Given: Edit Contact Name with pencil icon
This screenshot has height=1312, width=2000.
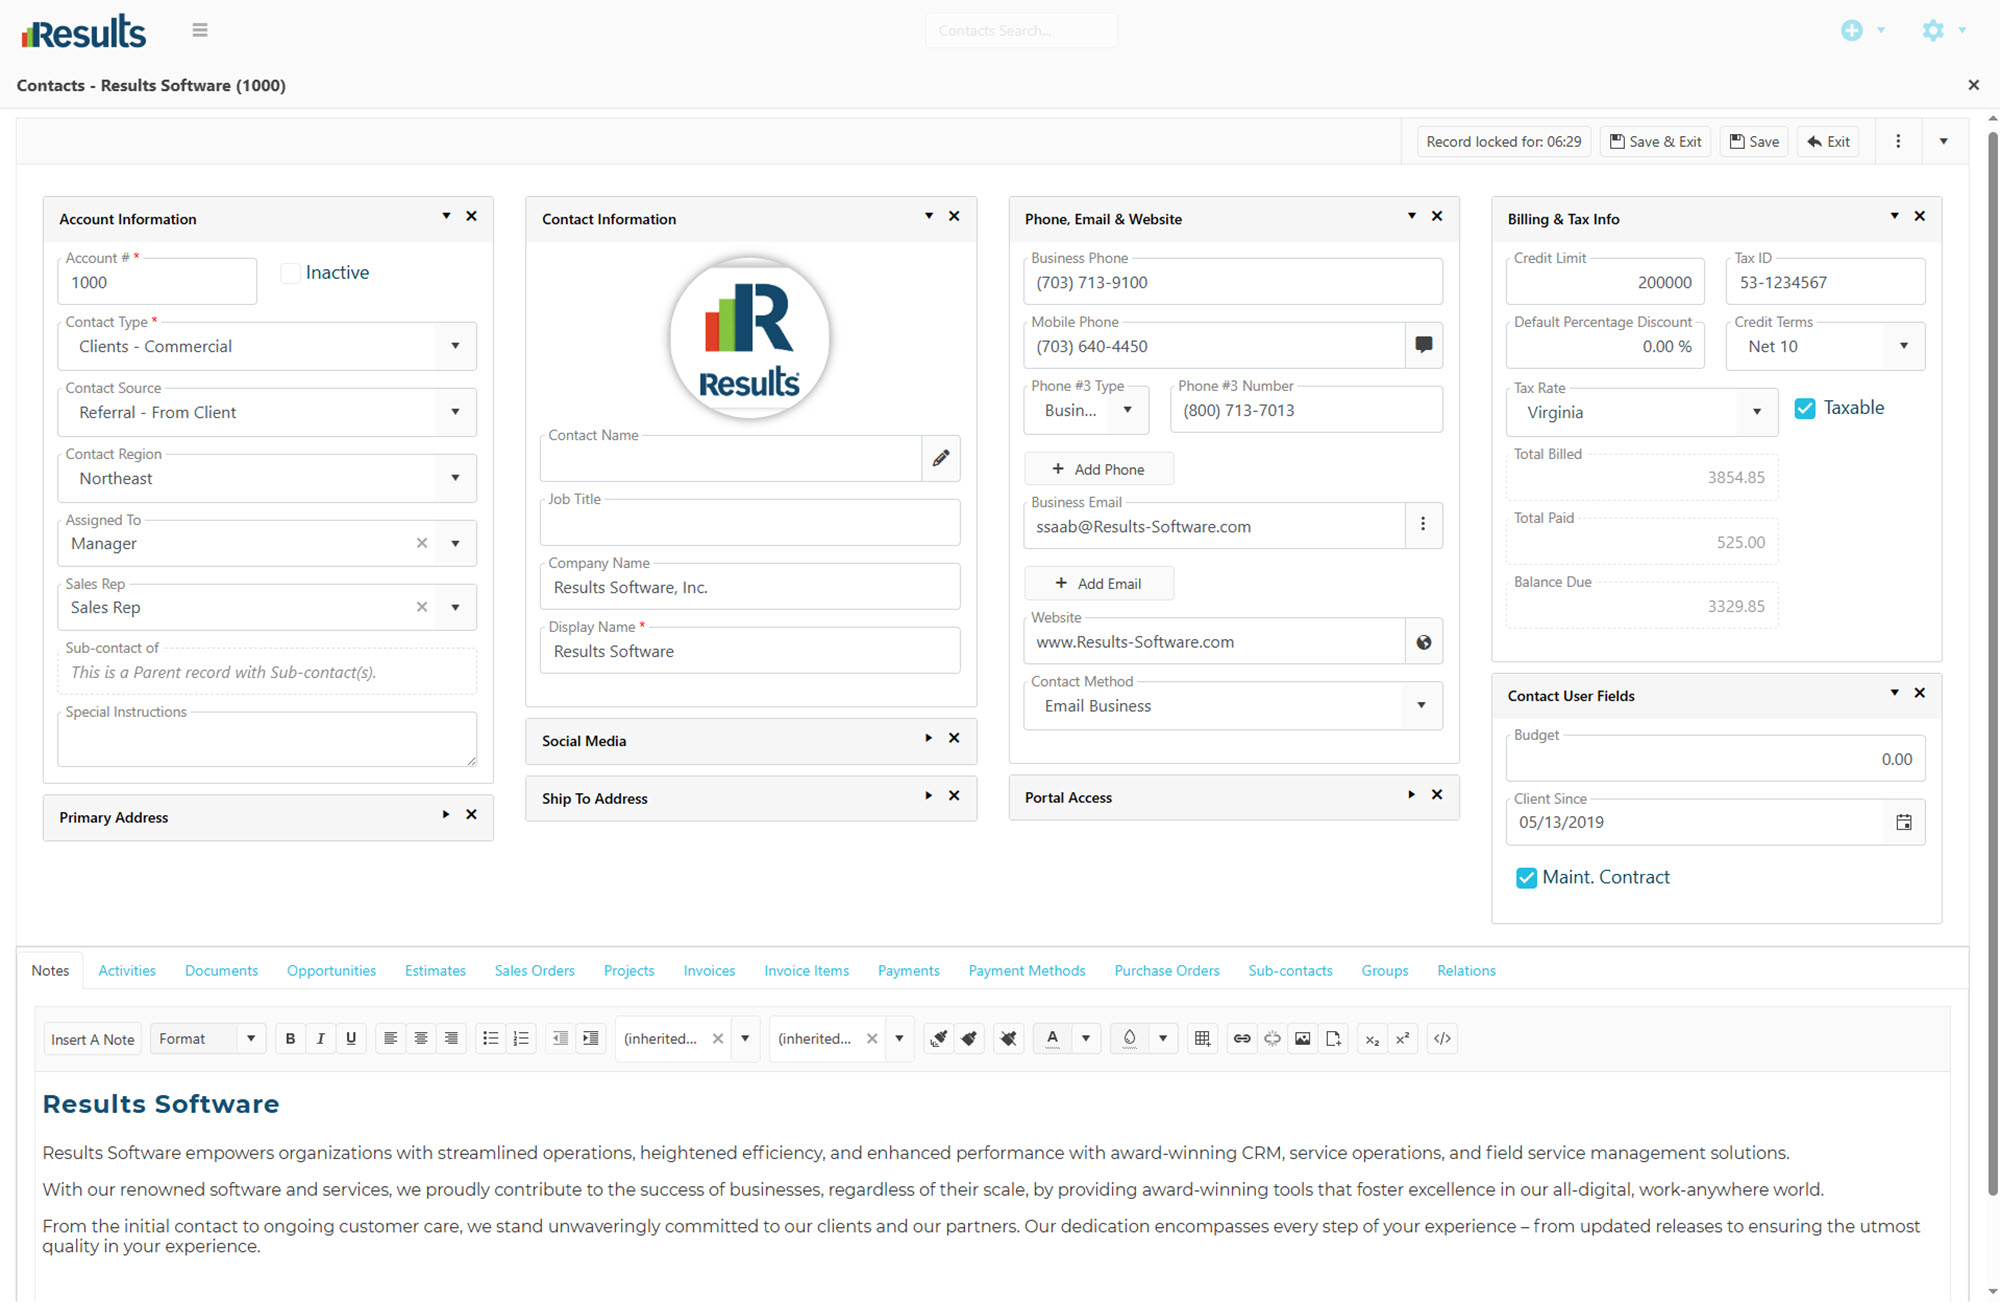Looking at the screenshot, I should [x=940, y=458].
